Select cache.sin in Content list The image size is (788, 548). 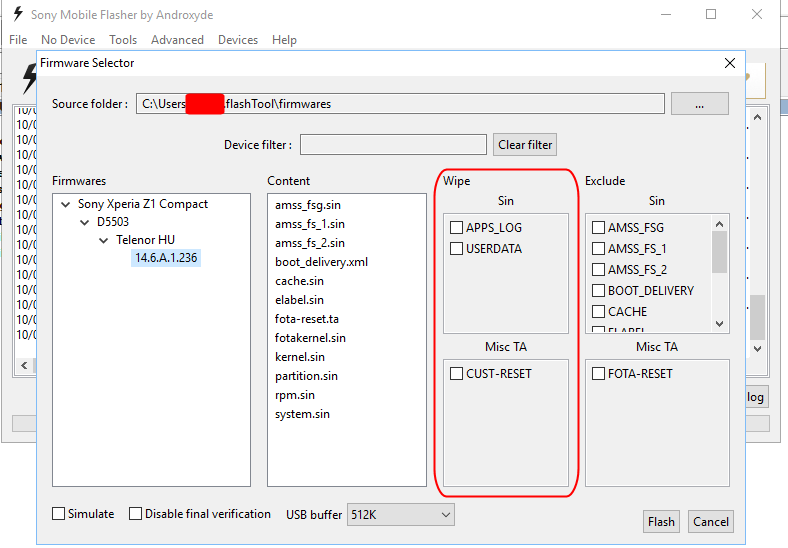tap(299, 281)
